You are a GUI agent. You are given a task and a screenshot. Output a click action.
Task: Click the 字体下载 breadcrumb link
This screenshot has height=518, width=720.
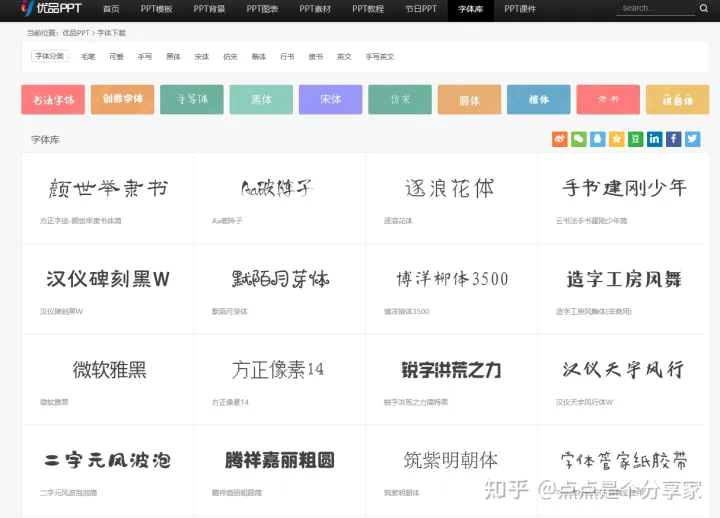click(112, 33)
